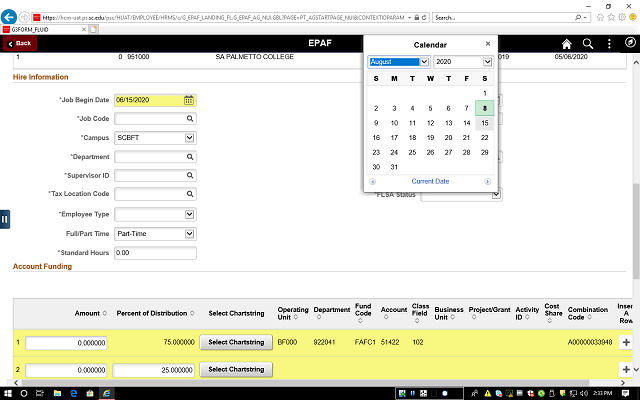Open File Explorer from taskbar
640x400 pixels.
(57, 393)
